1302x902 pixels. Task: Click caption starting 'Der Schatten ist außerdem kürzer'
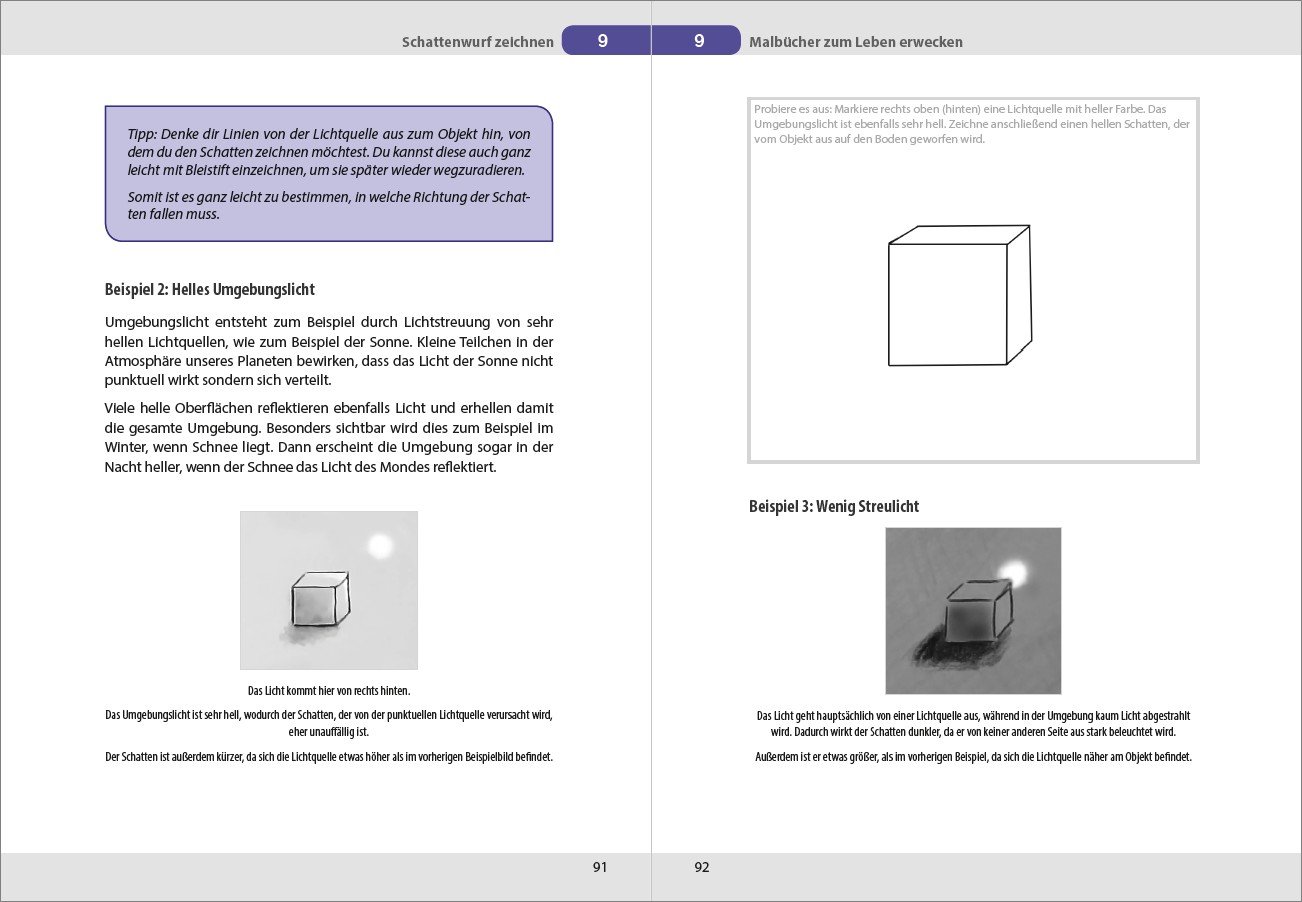click(329, 757)
